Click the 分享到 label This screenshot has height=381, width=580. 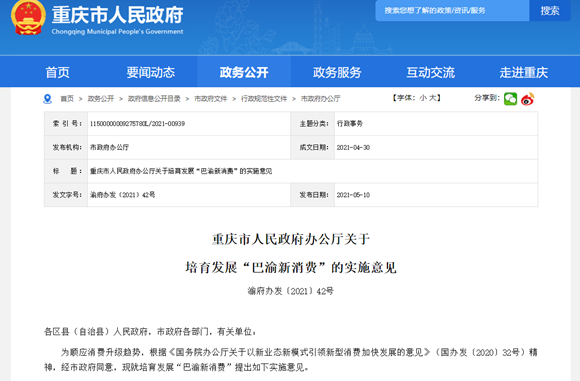tap(487, 98)
